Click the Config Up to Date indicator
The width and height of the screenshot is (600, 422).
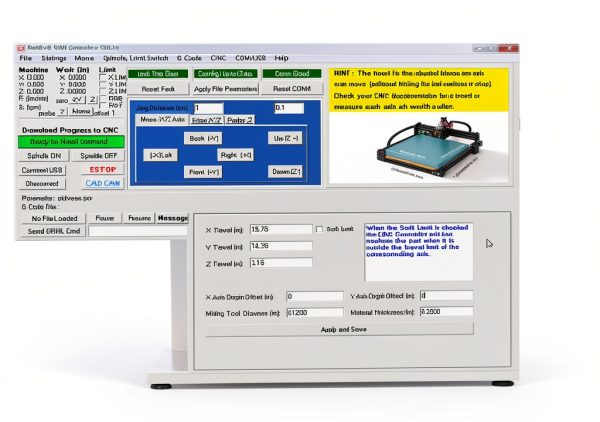point(225,73)
